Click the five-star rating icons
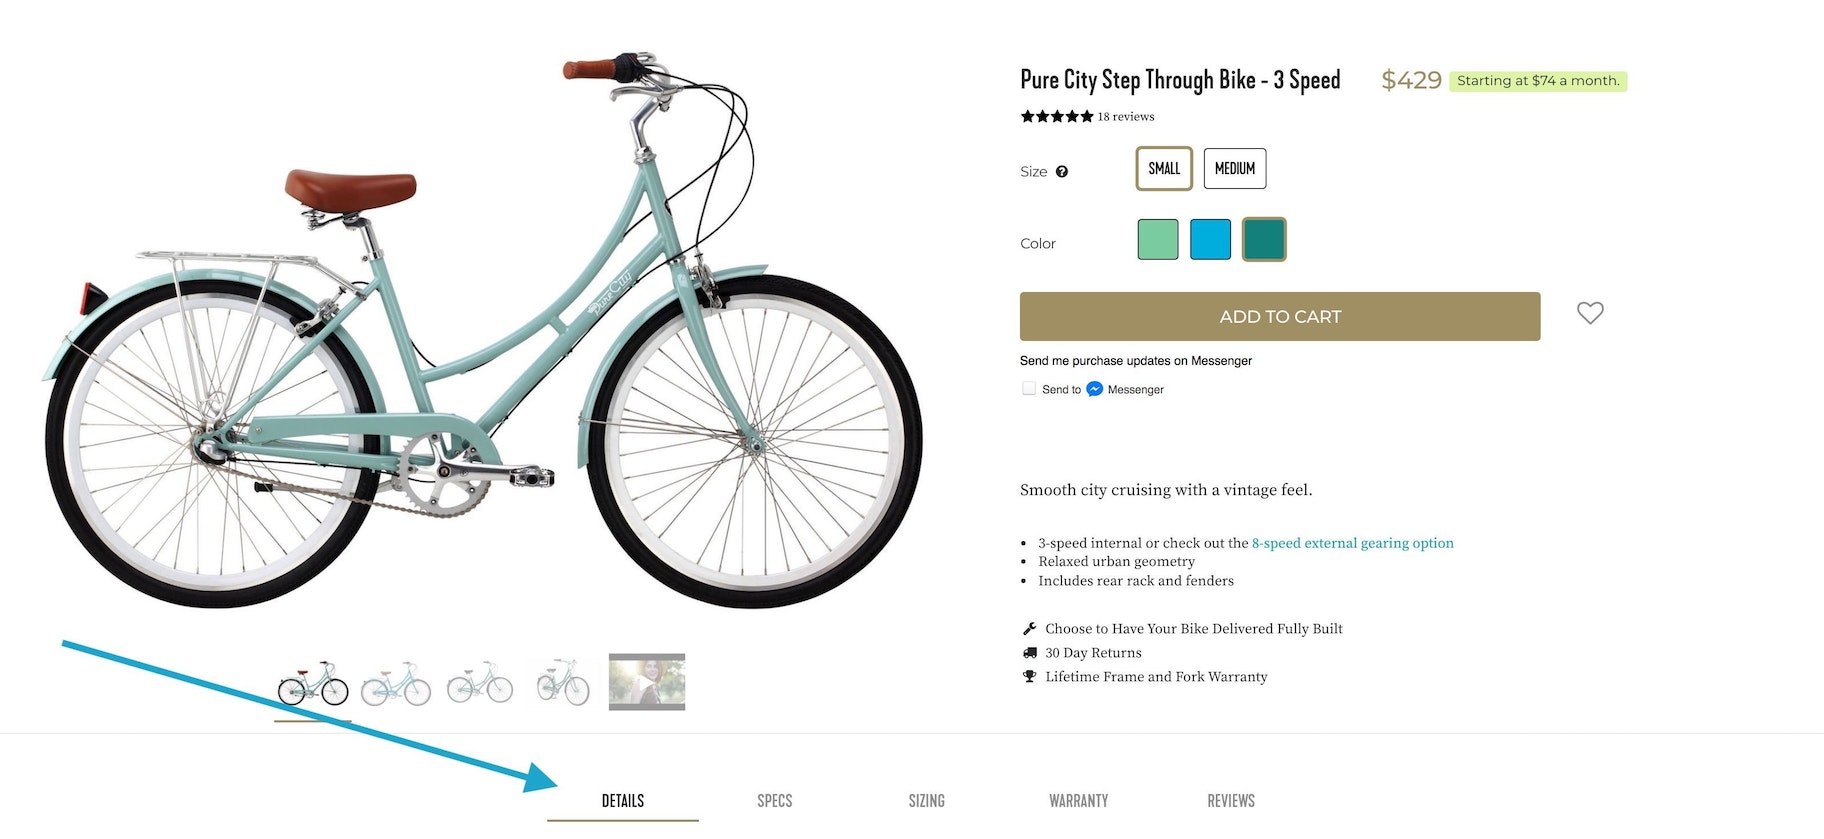The height and width of the screenshot is (839, 1824). point(1056,117)
